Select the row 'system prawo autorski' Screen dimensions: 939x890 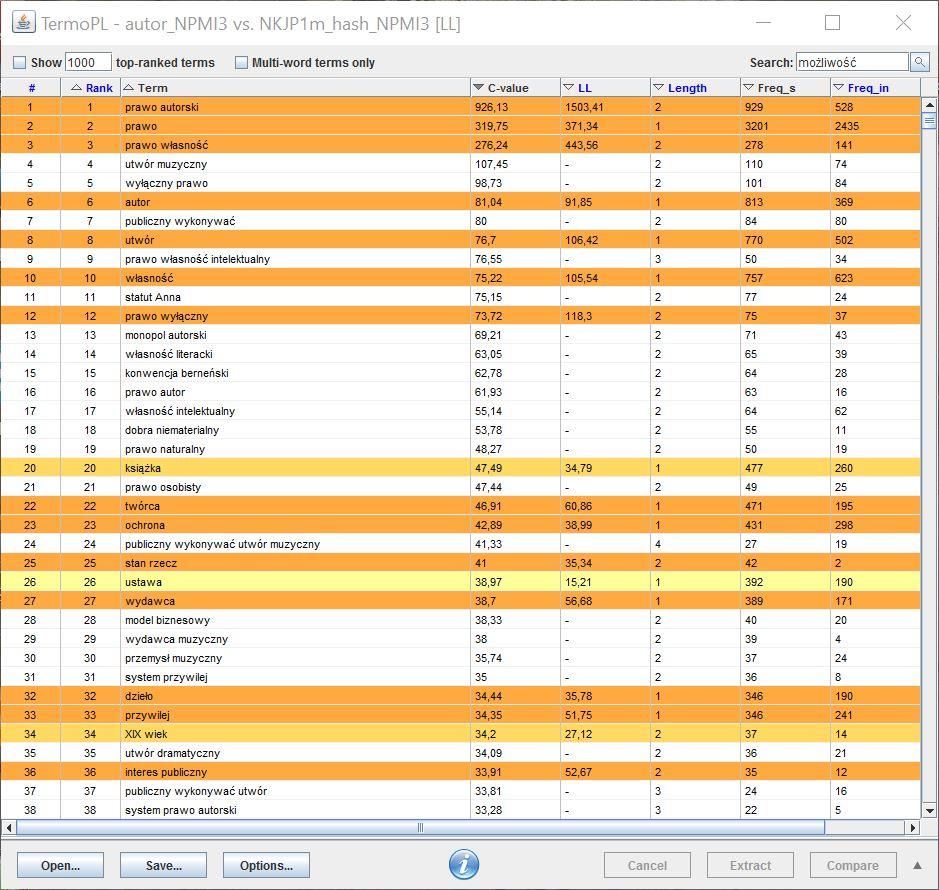(x=461, y=810)
